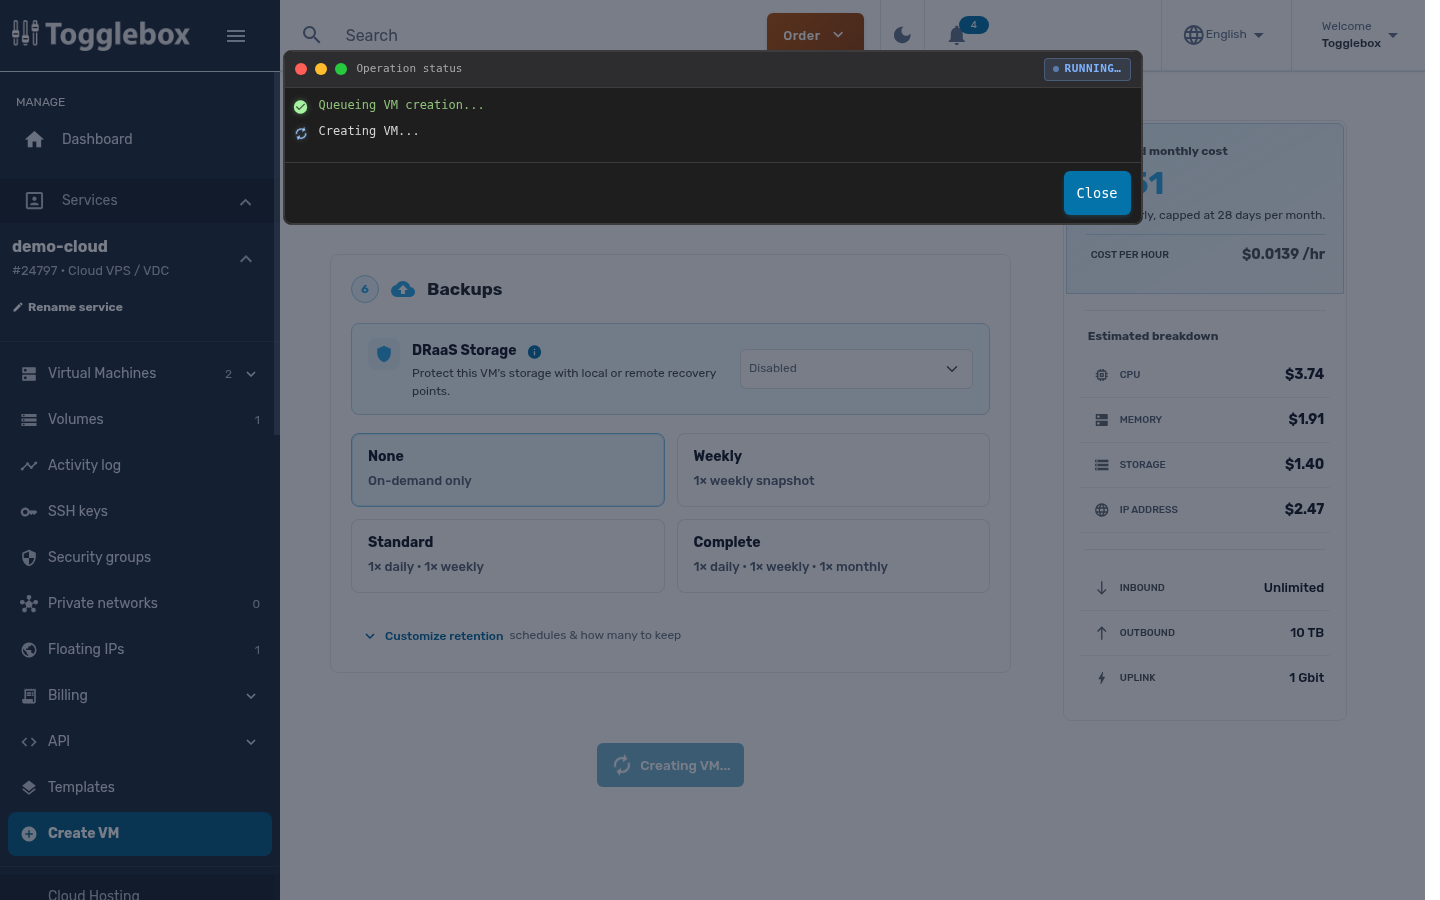
Task: Open Templates in the sidebar
Action: [139, 788]
